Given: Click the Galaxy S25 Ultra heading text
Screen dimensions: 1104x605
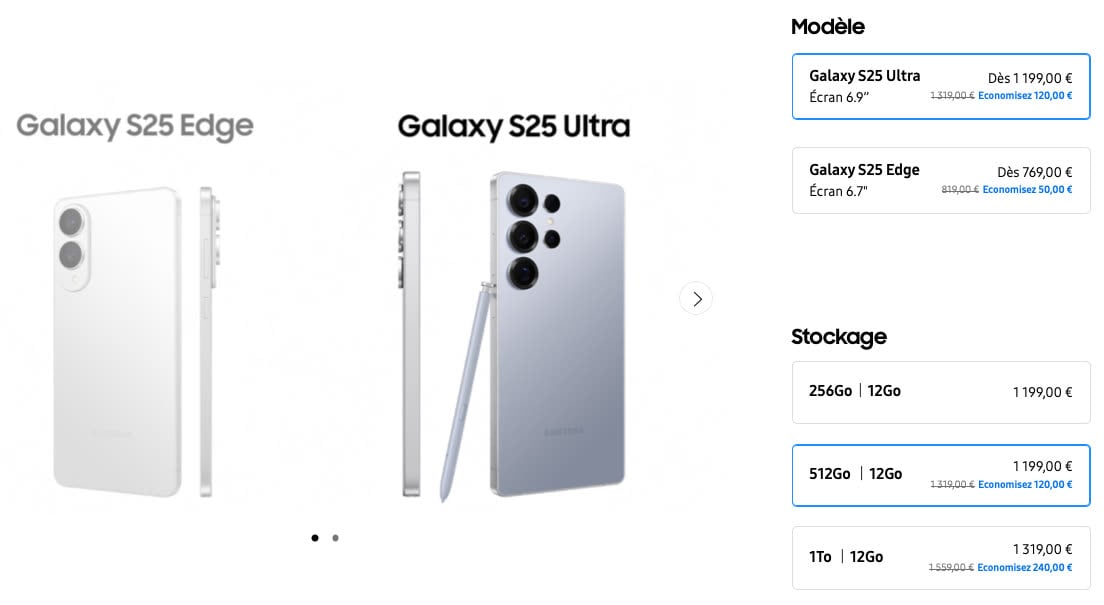Looking at the screenshot, I should coord(513,127).
